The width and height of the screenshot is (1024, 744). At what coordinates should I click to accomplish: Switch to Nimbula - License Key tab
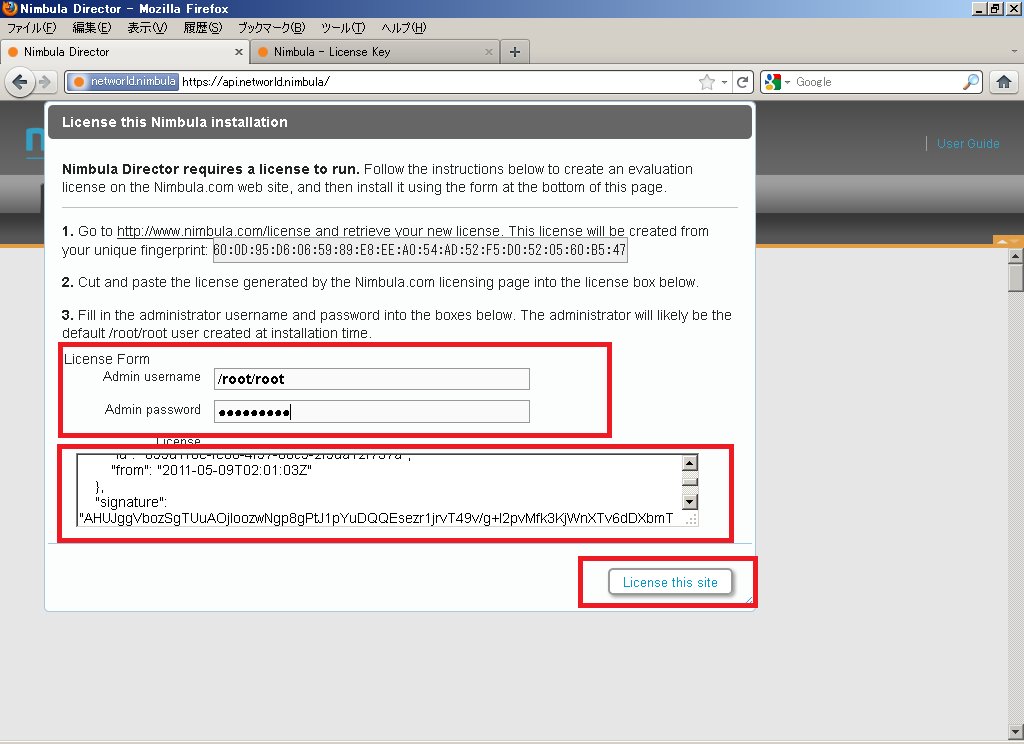(375, 52)
